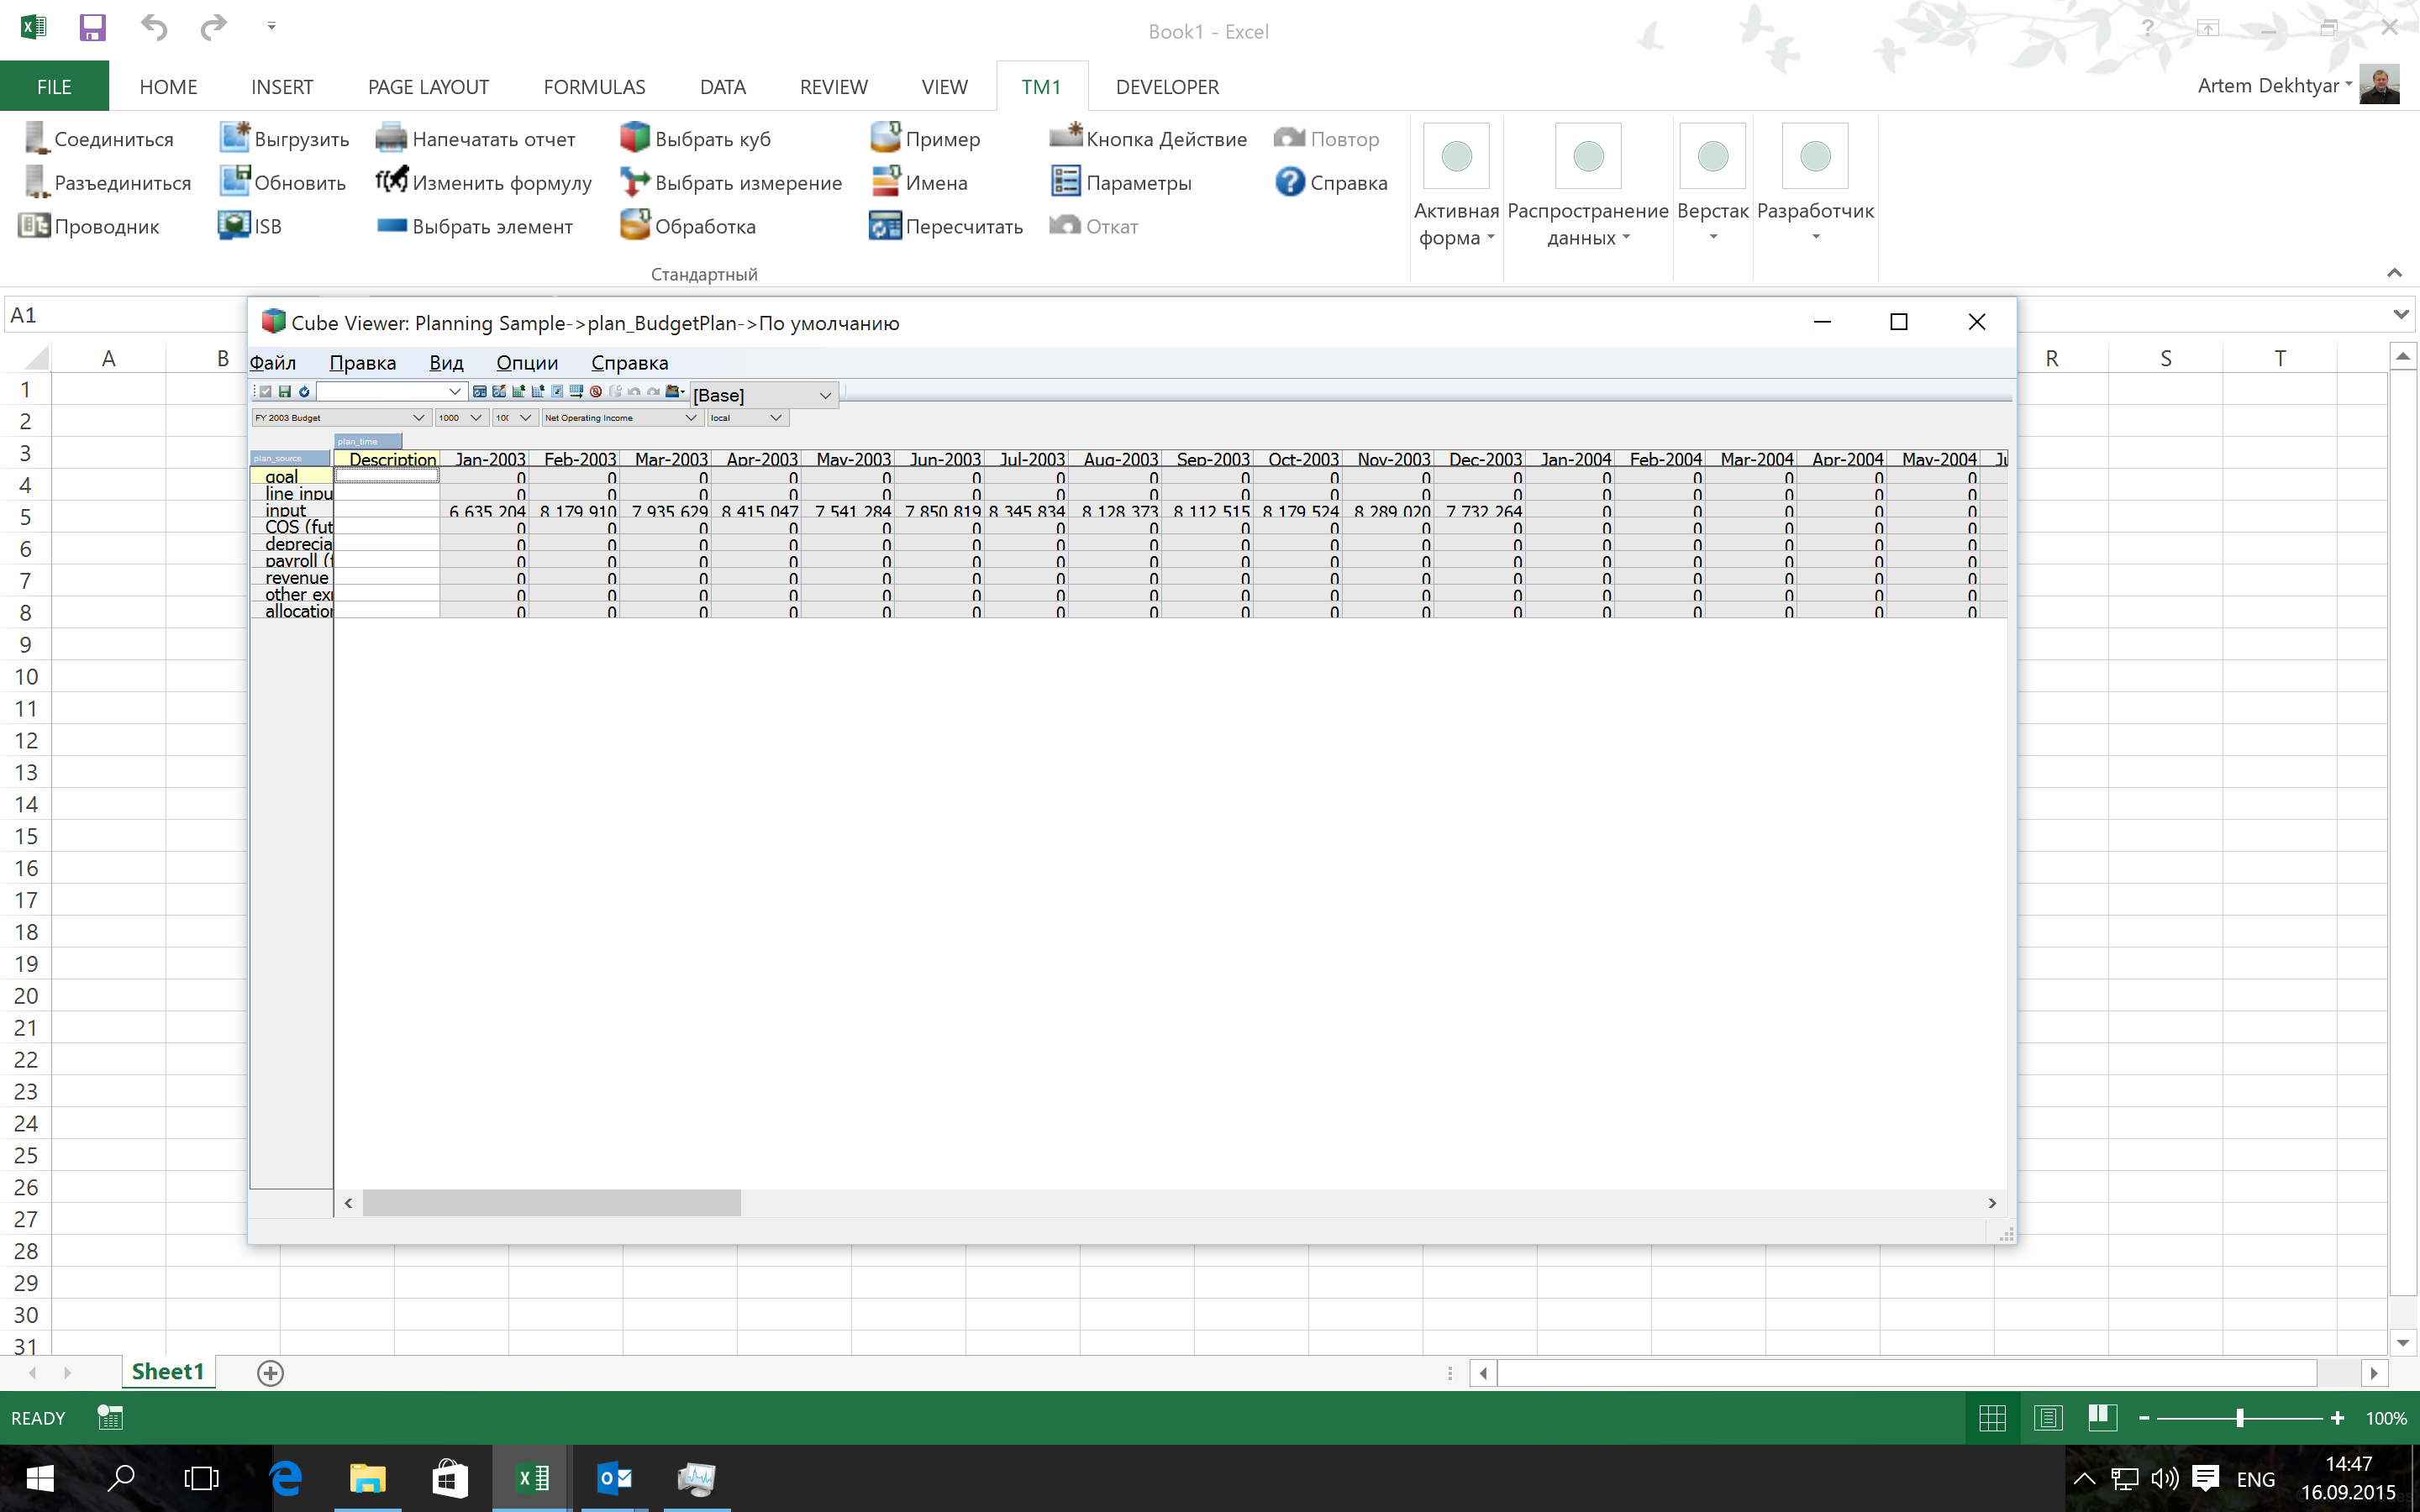Open view name combo box in Cube Viewer

pos(391,392)
